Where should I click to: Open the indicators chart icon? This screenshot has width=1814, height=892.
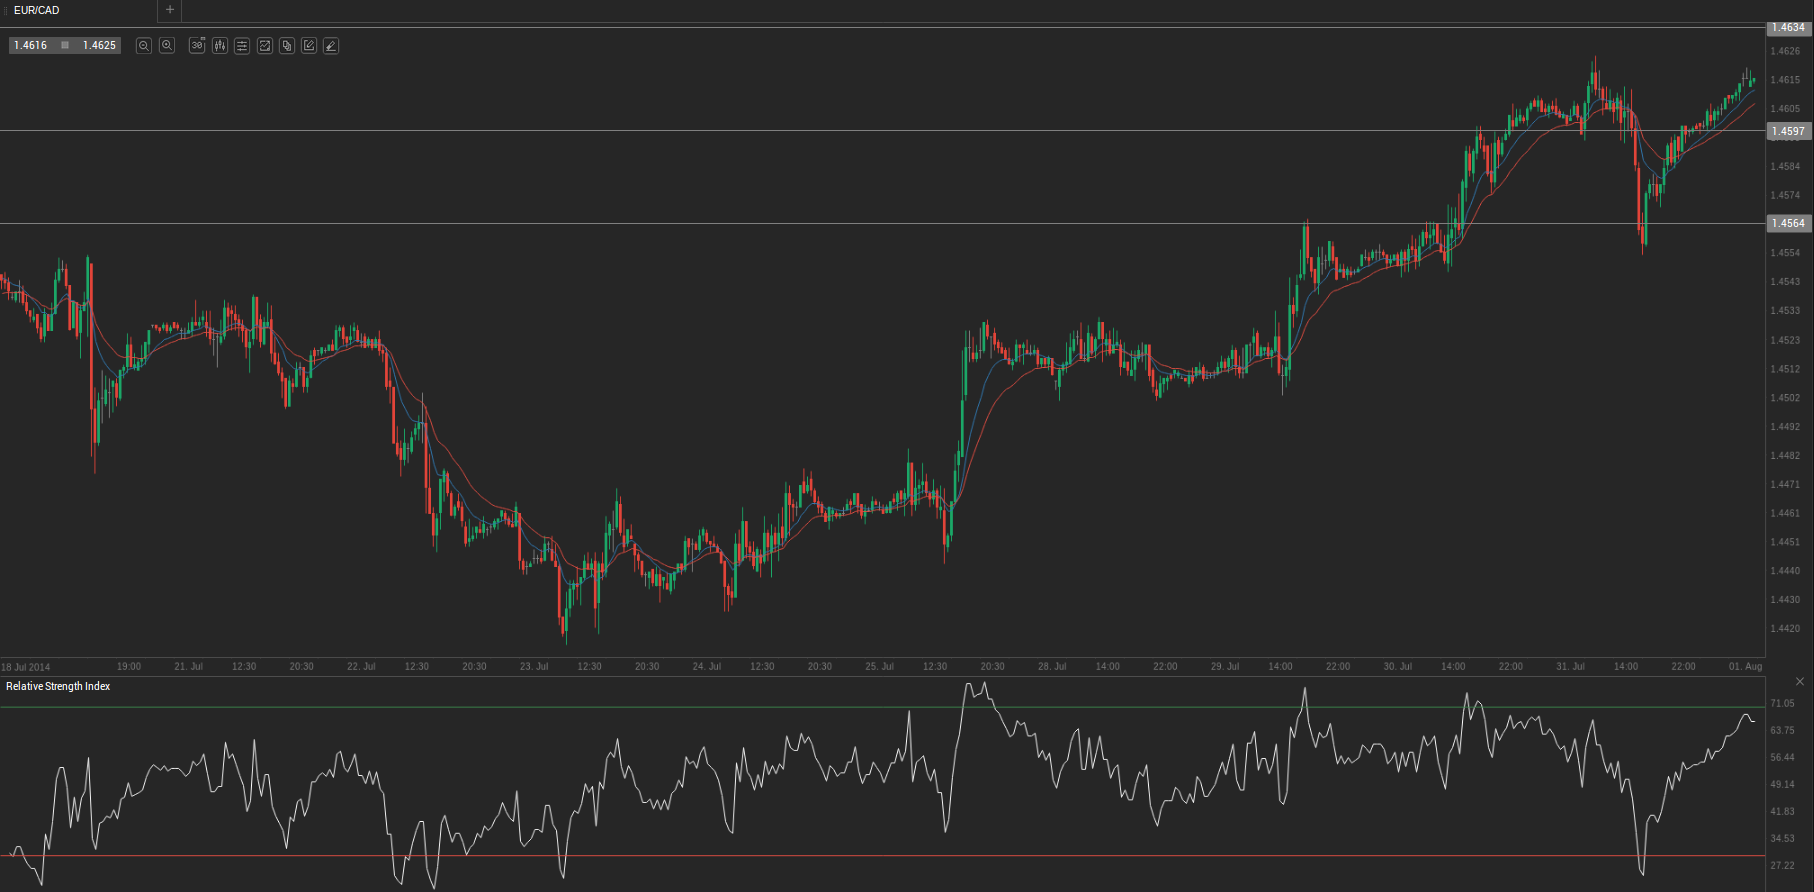pos(265,46)
